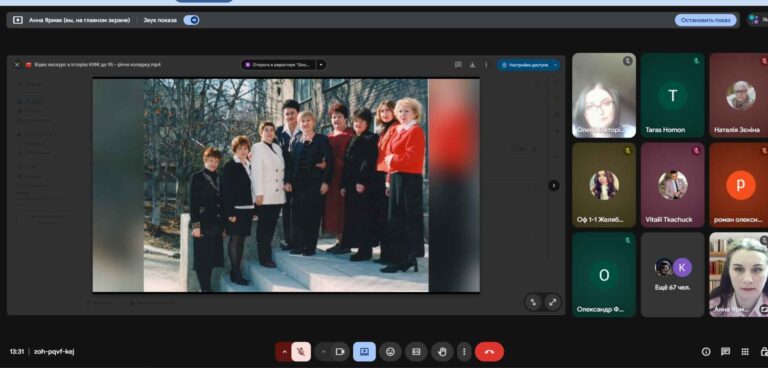Click the captions or layout button

[x=416, y=352]
